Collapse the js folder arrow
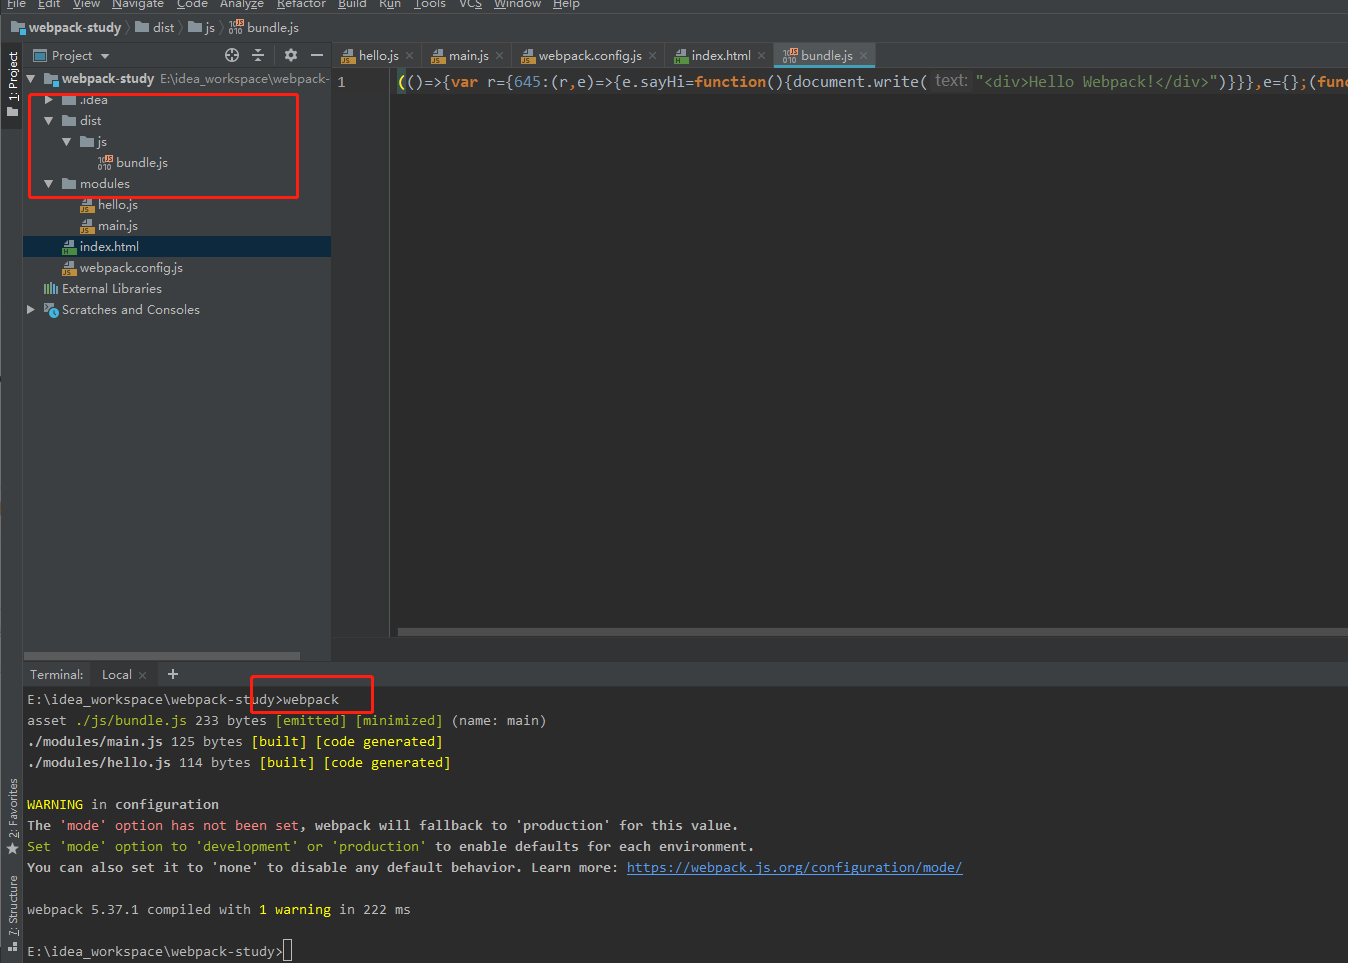This screenshot has height=963, width=1348. tap(66, 142)
